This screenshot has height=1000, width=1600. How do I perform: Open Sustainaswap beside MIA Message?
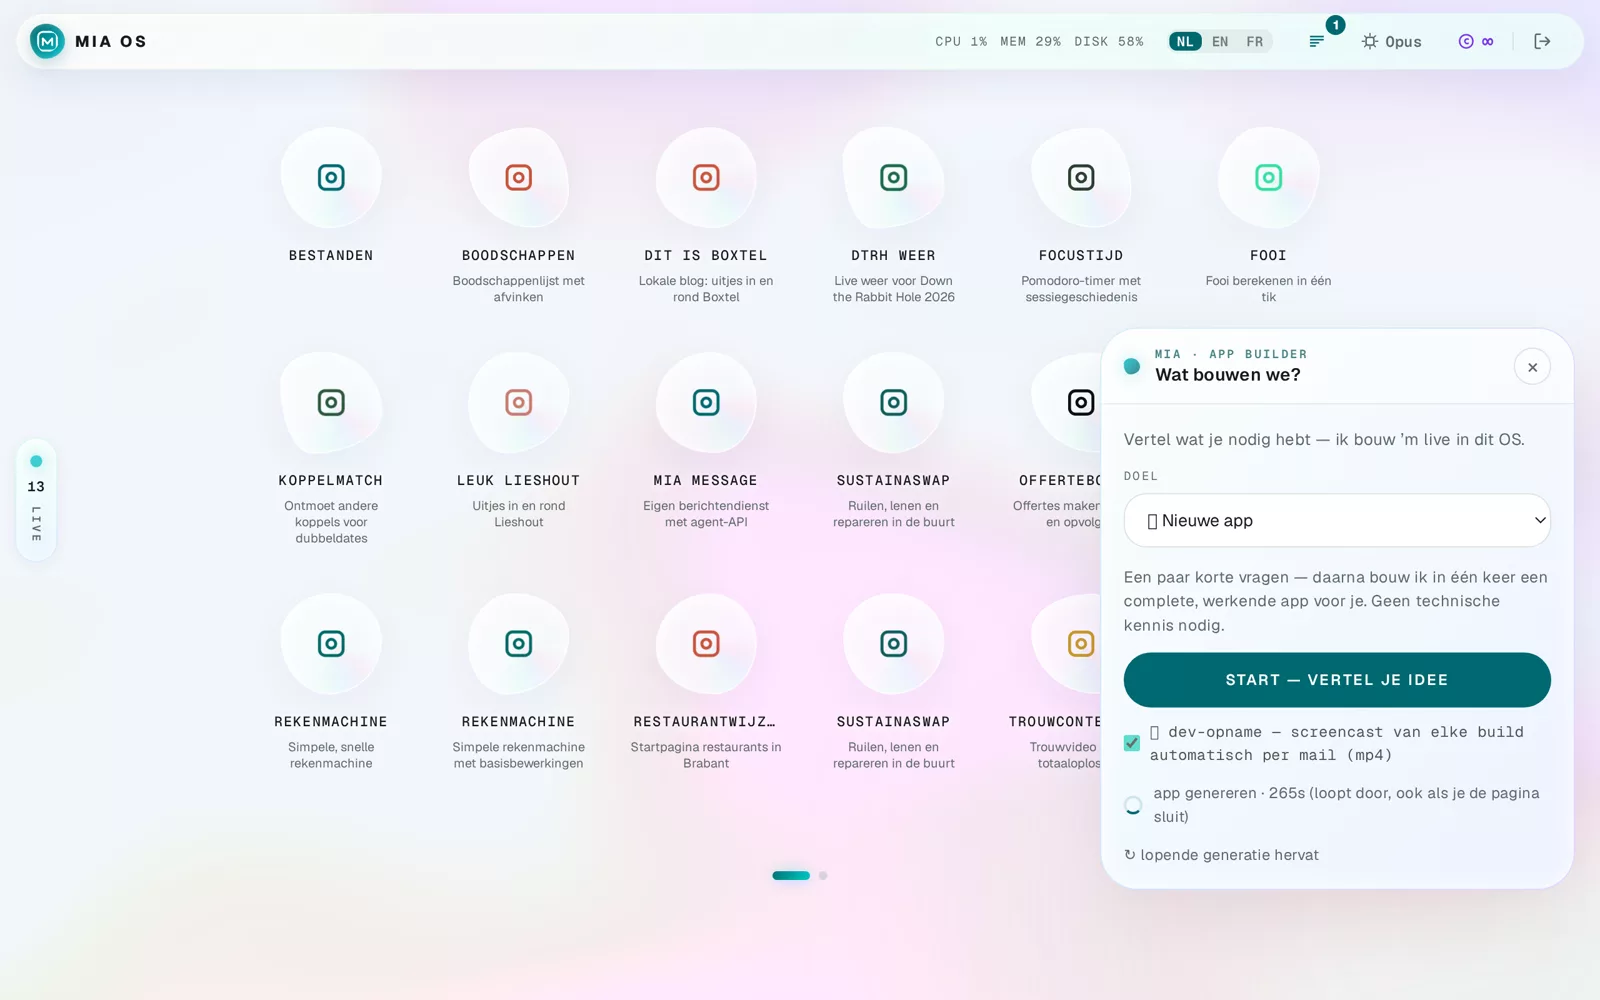click(893, 403)
